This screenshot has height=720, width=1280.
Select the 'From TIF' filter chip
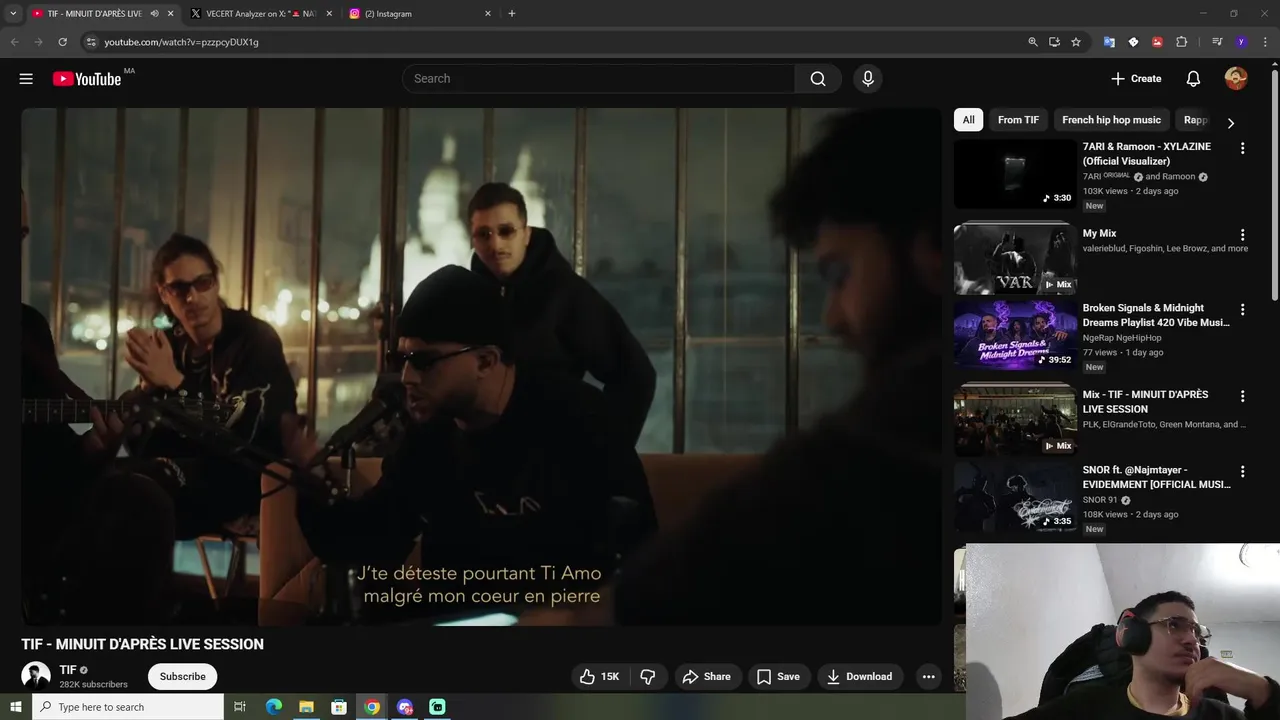1018,120
